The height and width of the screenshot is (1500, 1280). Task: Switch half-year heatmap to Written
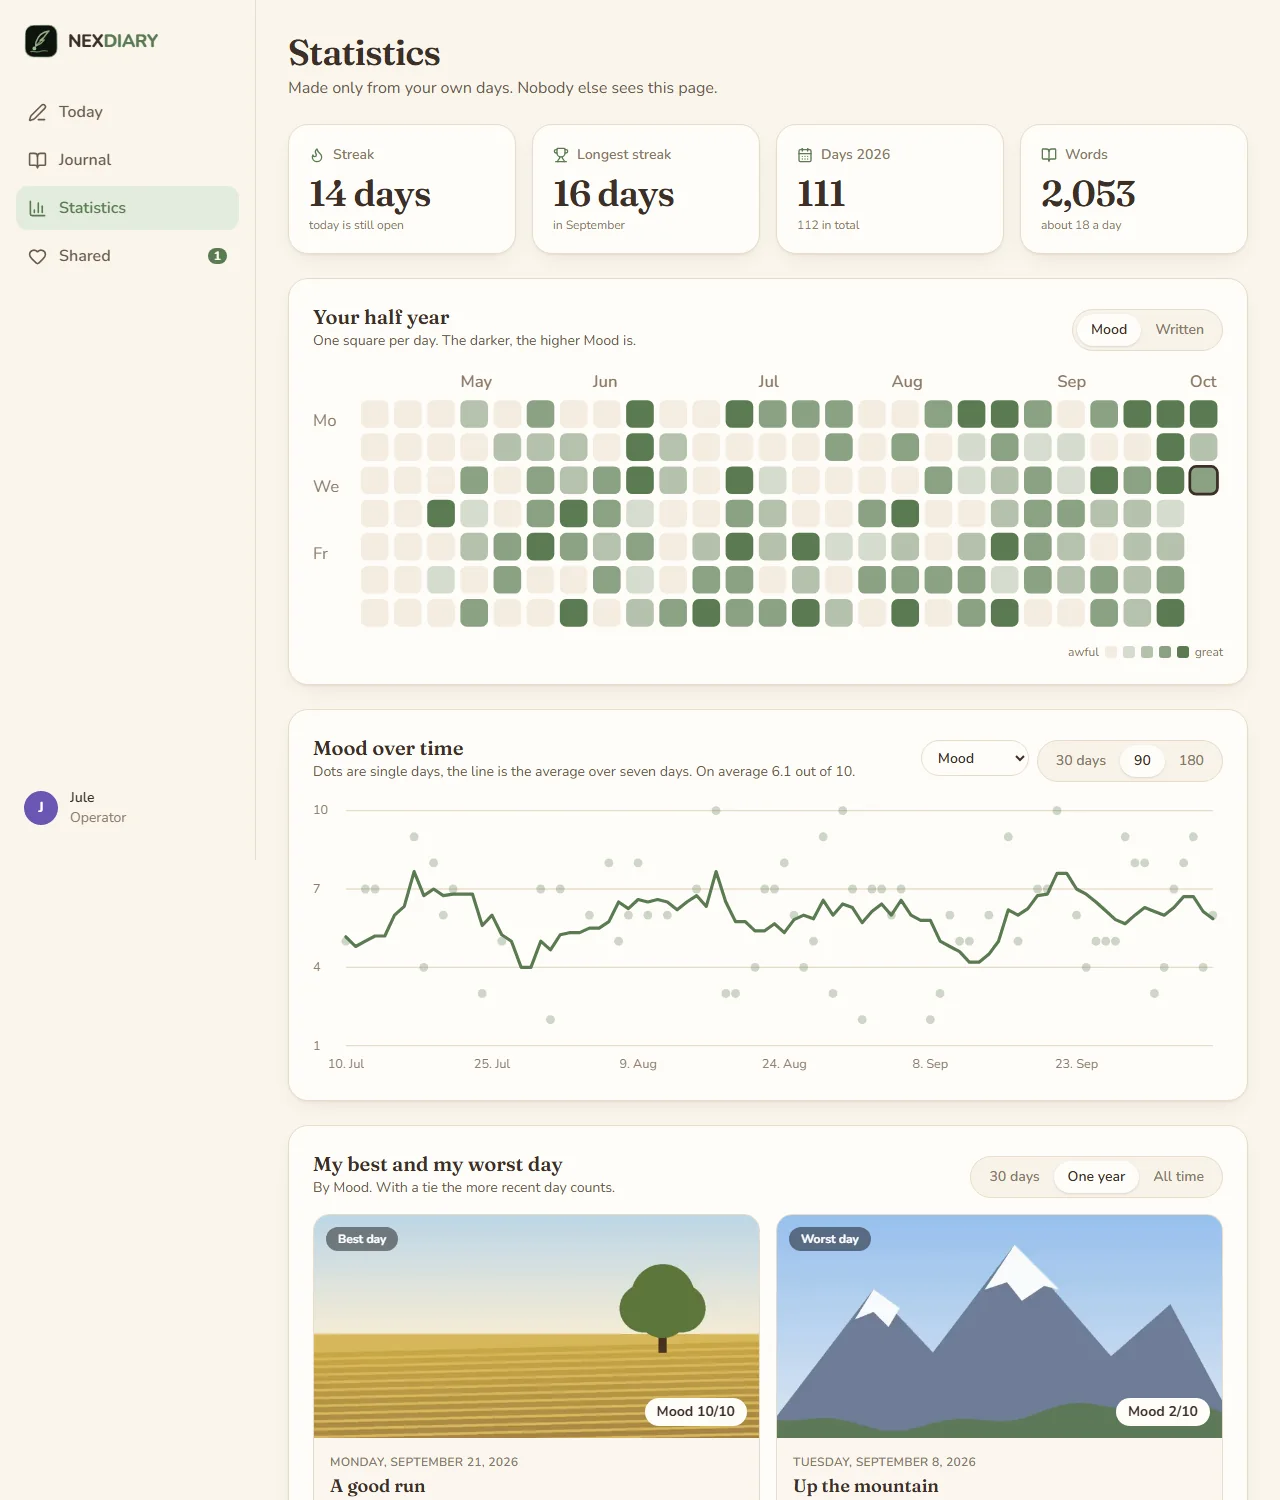tap(1180, 330)
